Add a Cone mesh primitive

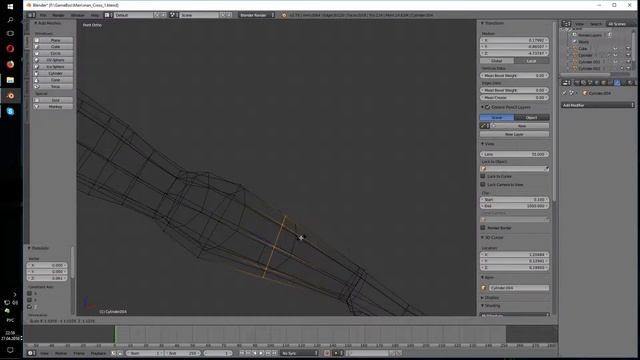(x=53, y=80)
